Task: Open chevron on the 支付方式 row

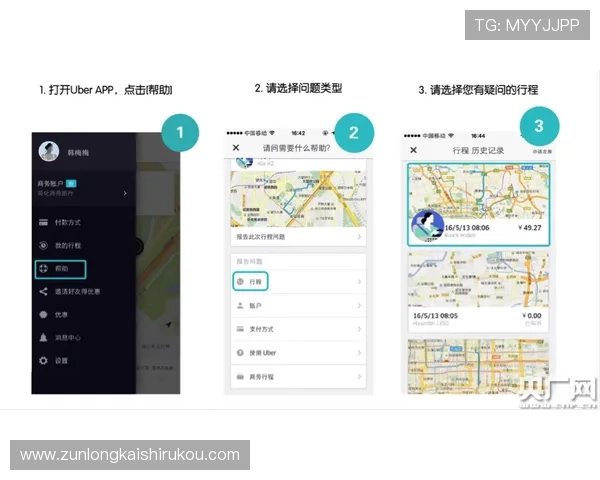Action: click(x=359, y=329)
